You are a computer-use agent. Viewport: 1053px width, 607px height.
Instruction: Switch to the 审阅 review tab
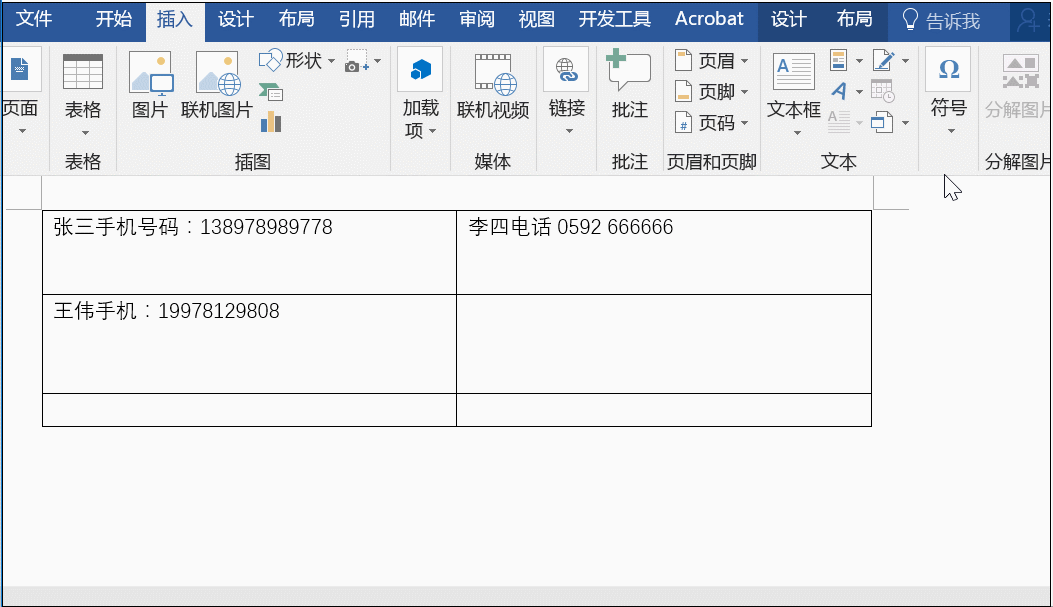pos(477,19)
